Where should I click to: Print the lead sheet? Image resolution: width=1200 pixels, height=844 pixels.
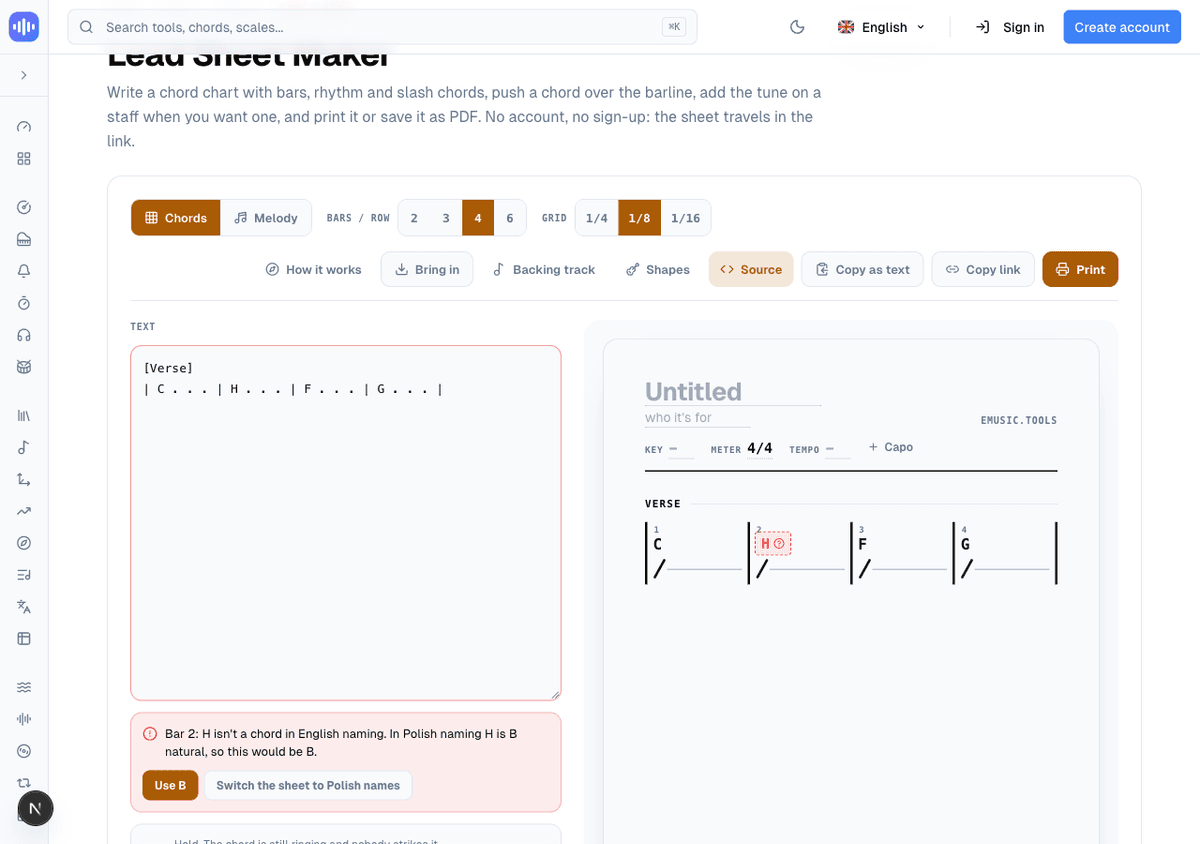pos(1080,269)
